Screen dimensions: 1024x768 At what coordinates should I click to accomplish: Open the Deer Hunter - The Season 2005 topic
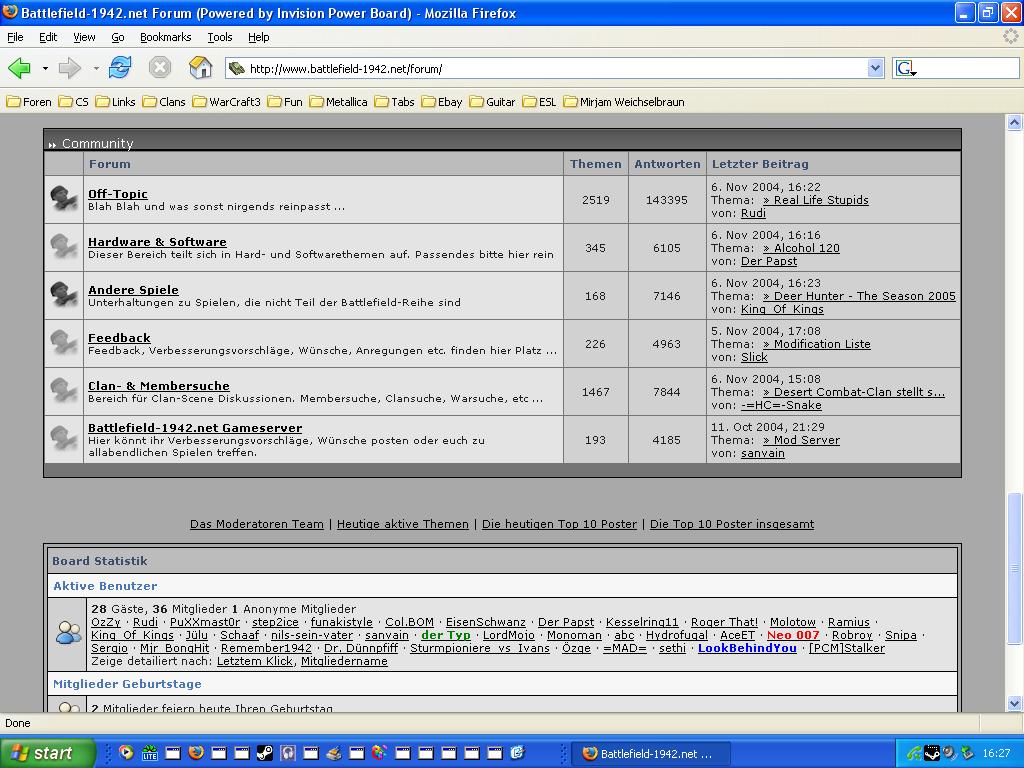(859, 296)
